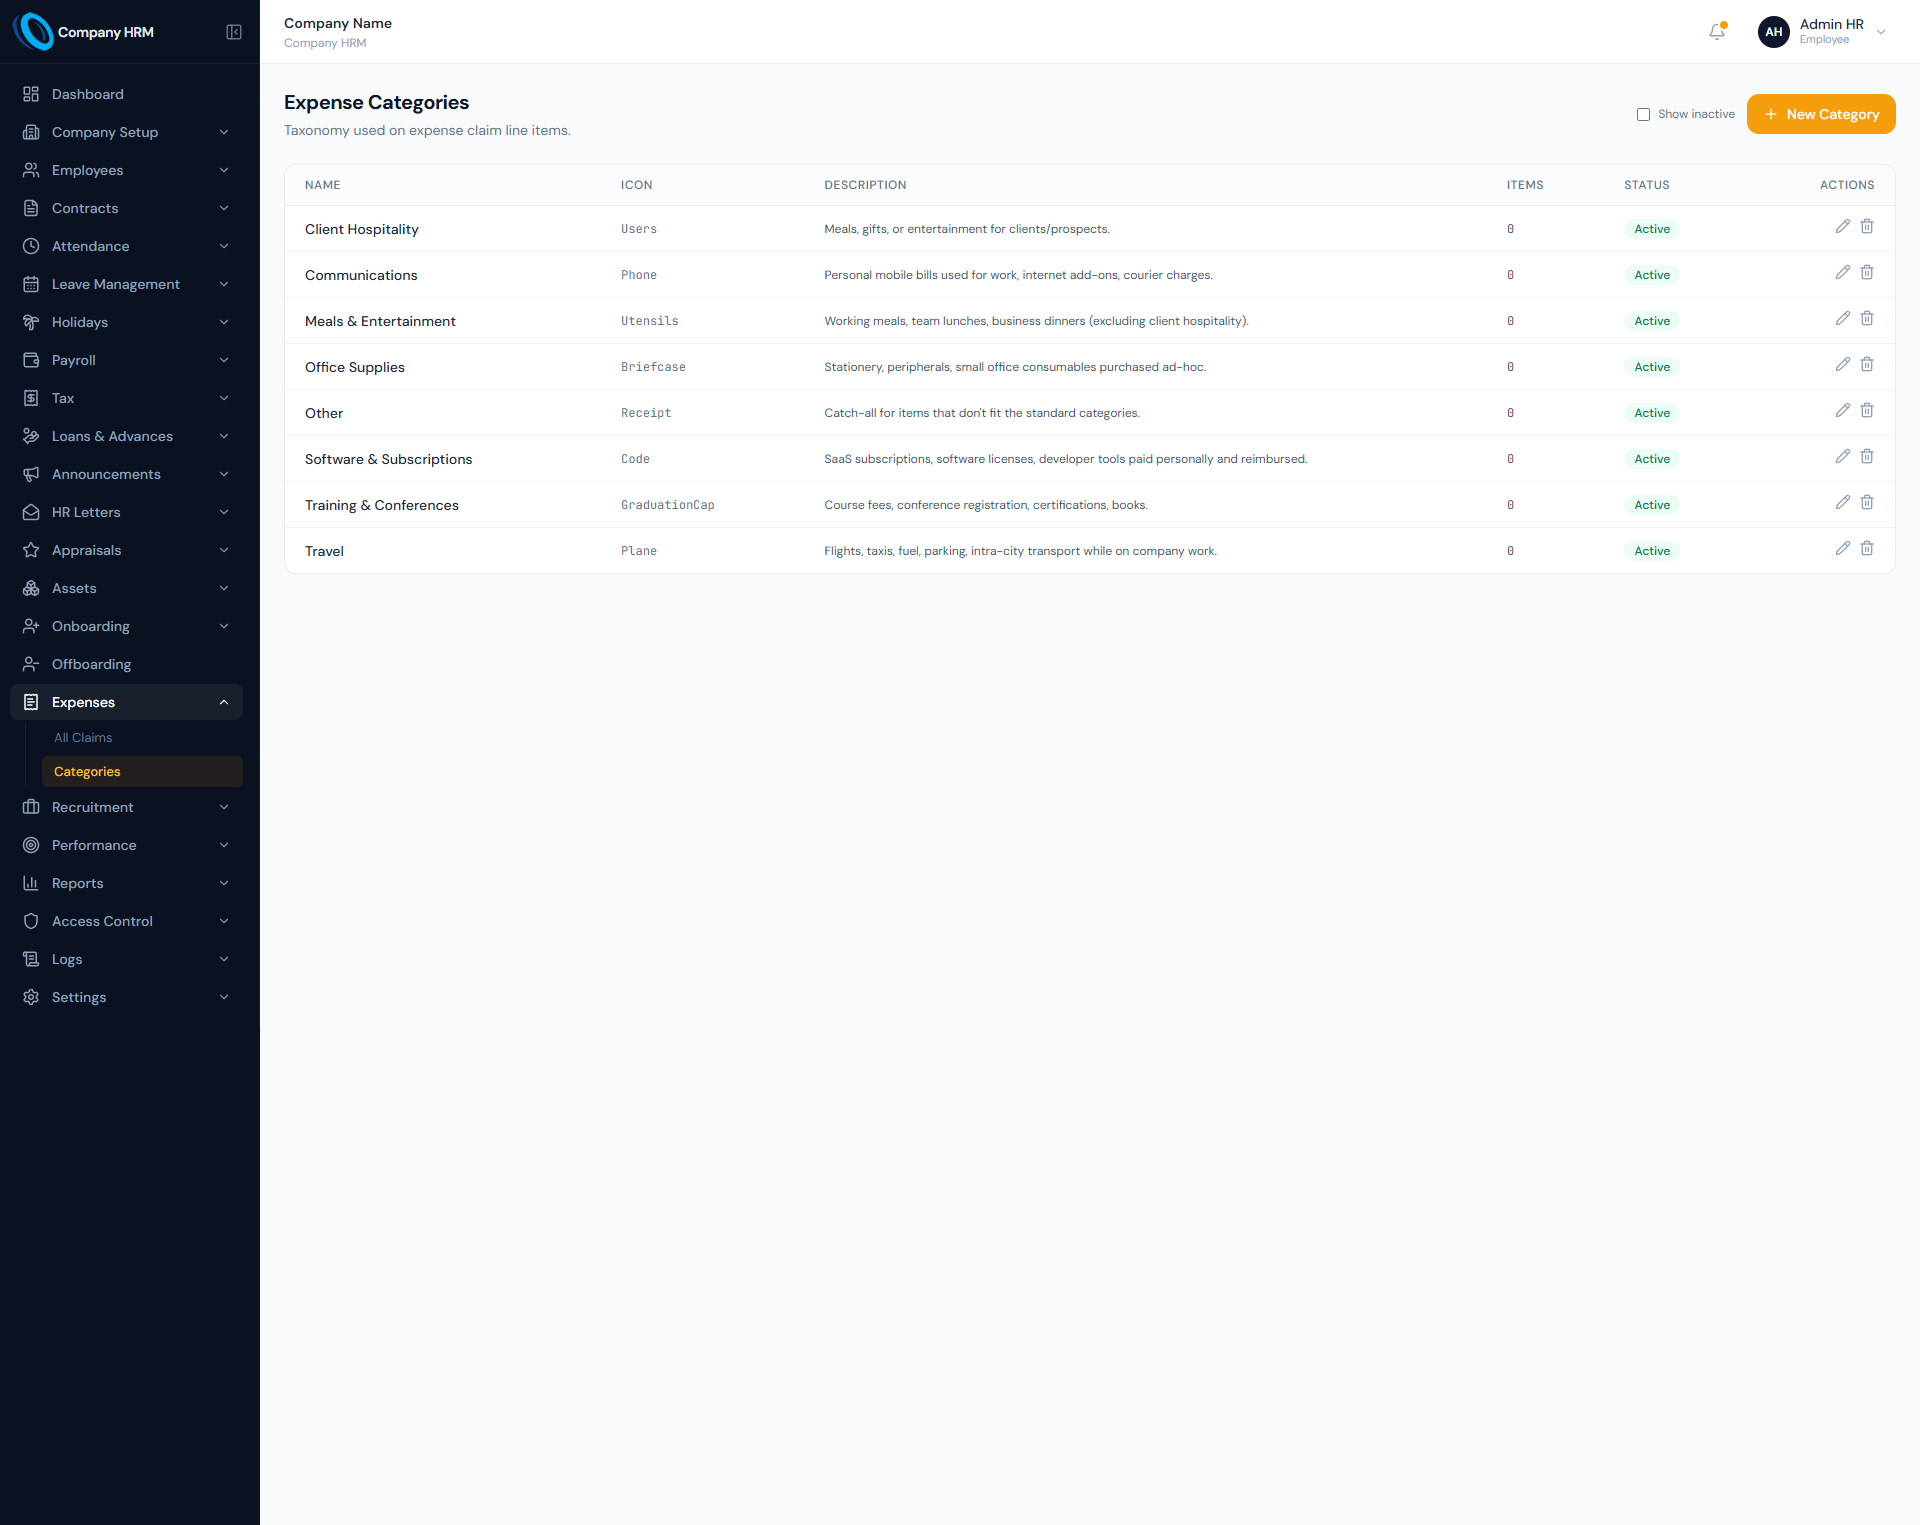
Task: Click the Attendance clock icon
Action: pos(31,246)
